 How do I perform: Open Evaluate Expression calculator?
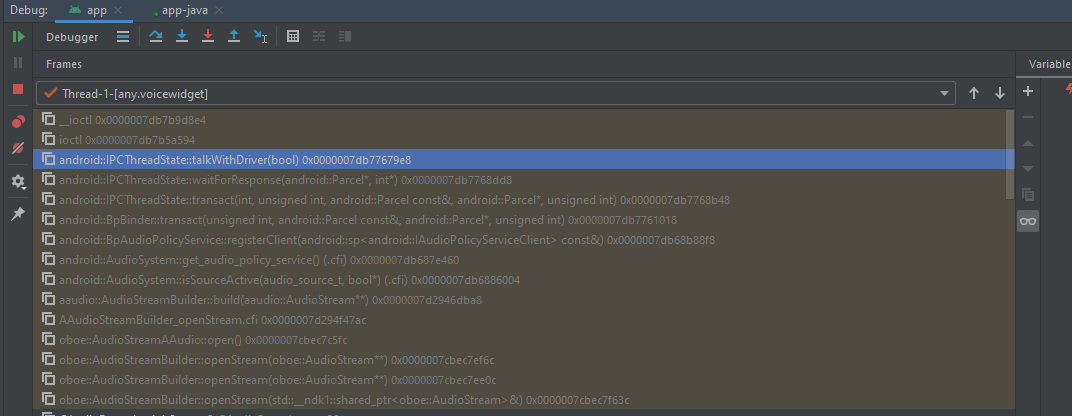point(293,36)
